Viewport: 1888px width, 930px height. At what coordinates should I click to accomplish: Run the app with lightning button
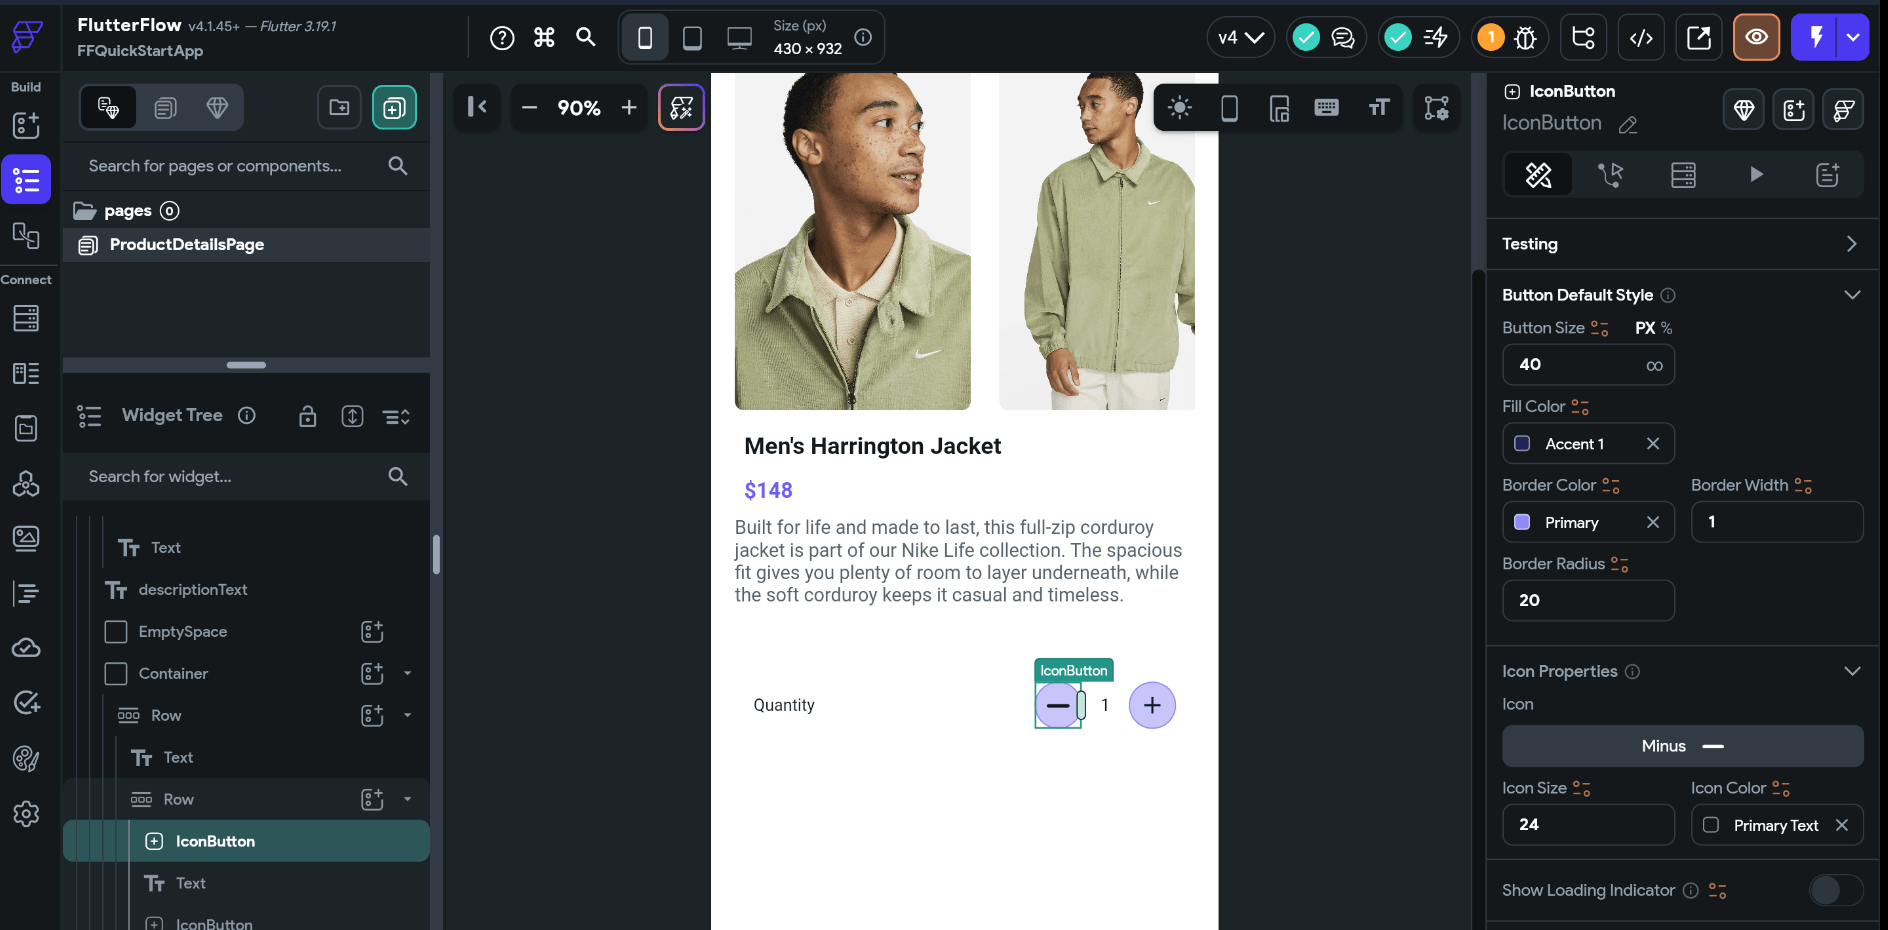pos(1816,38)
